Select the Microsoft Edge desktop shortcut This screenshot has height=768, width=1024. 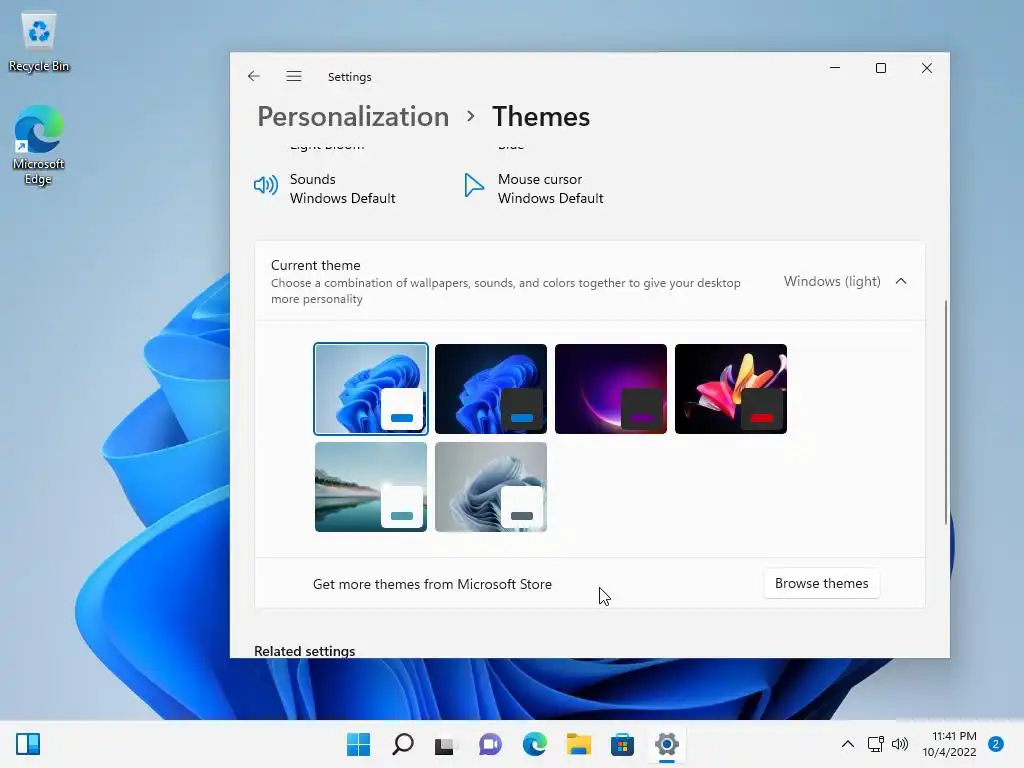39,145
